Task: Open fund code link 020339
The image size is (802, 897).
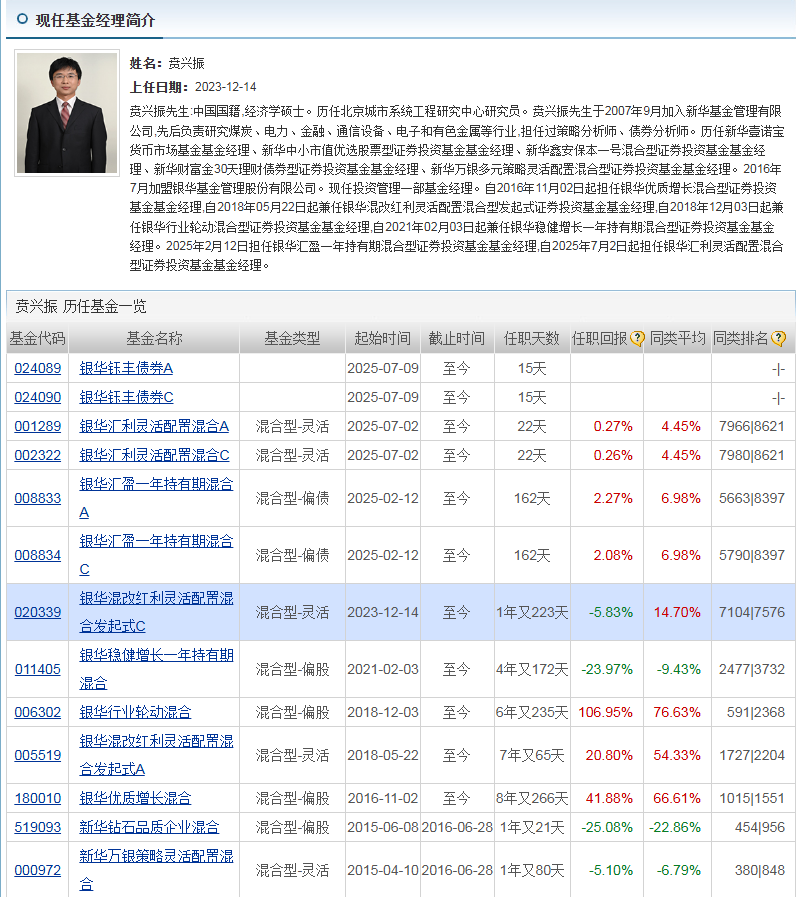Action: (x=38, y=613)
